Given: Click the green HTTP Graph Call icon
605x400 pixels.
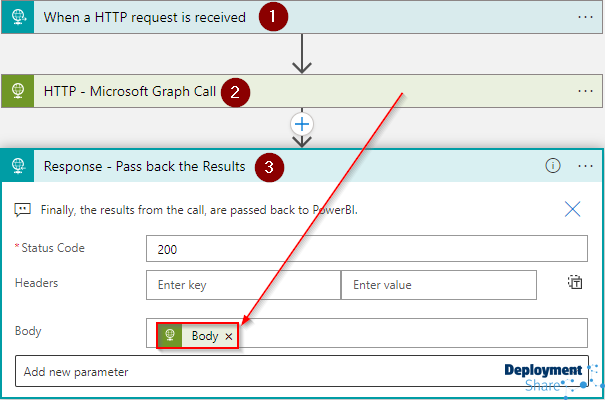Looking at the screenshot, I should pos(18,90).
